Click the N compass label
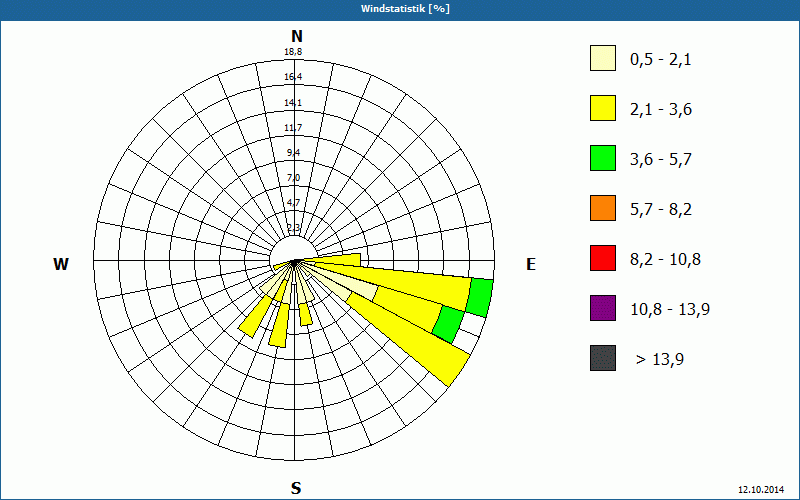This screenshot has width=800, height=500. (x=297, y=37)
